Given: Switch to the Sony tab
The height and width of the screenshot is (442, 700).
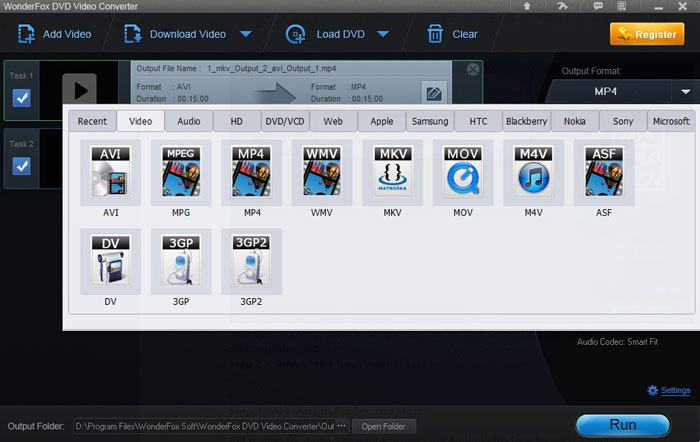Looking at the screenshot, I should coord(623,121).
